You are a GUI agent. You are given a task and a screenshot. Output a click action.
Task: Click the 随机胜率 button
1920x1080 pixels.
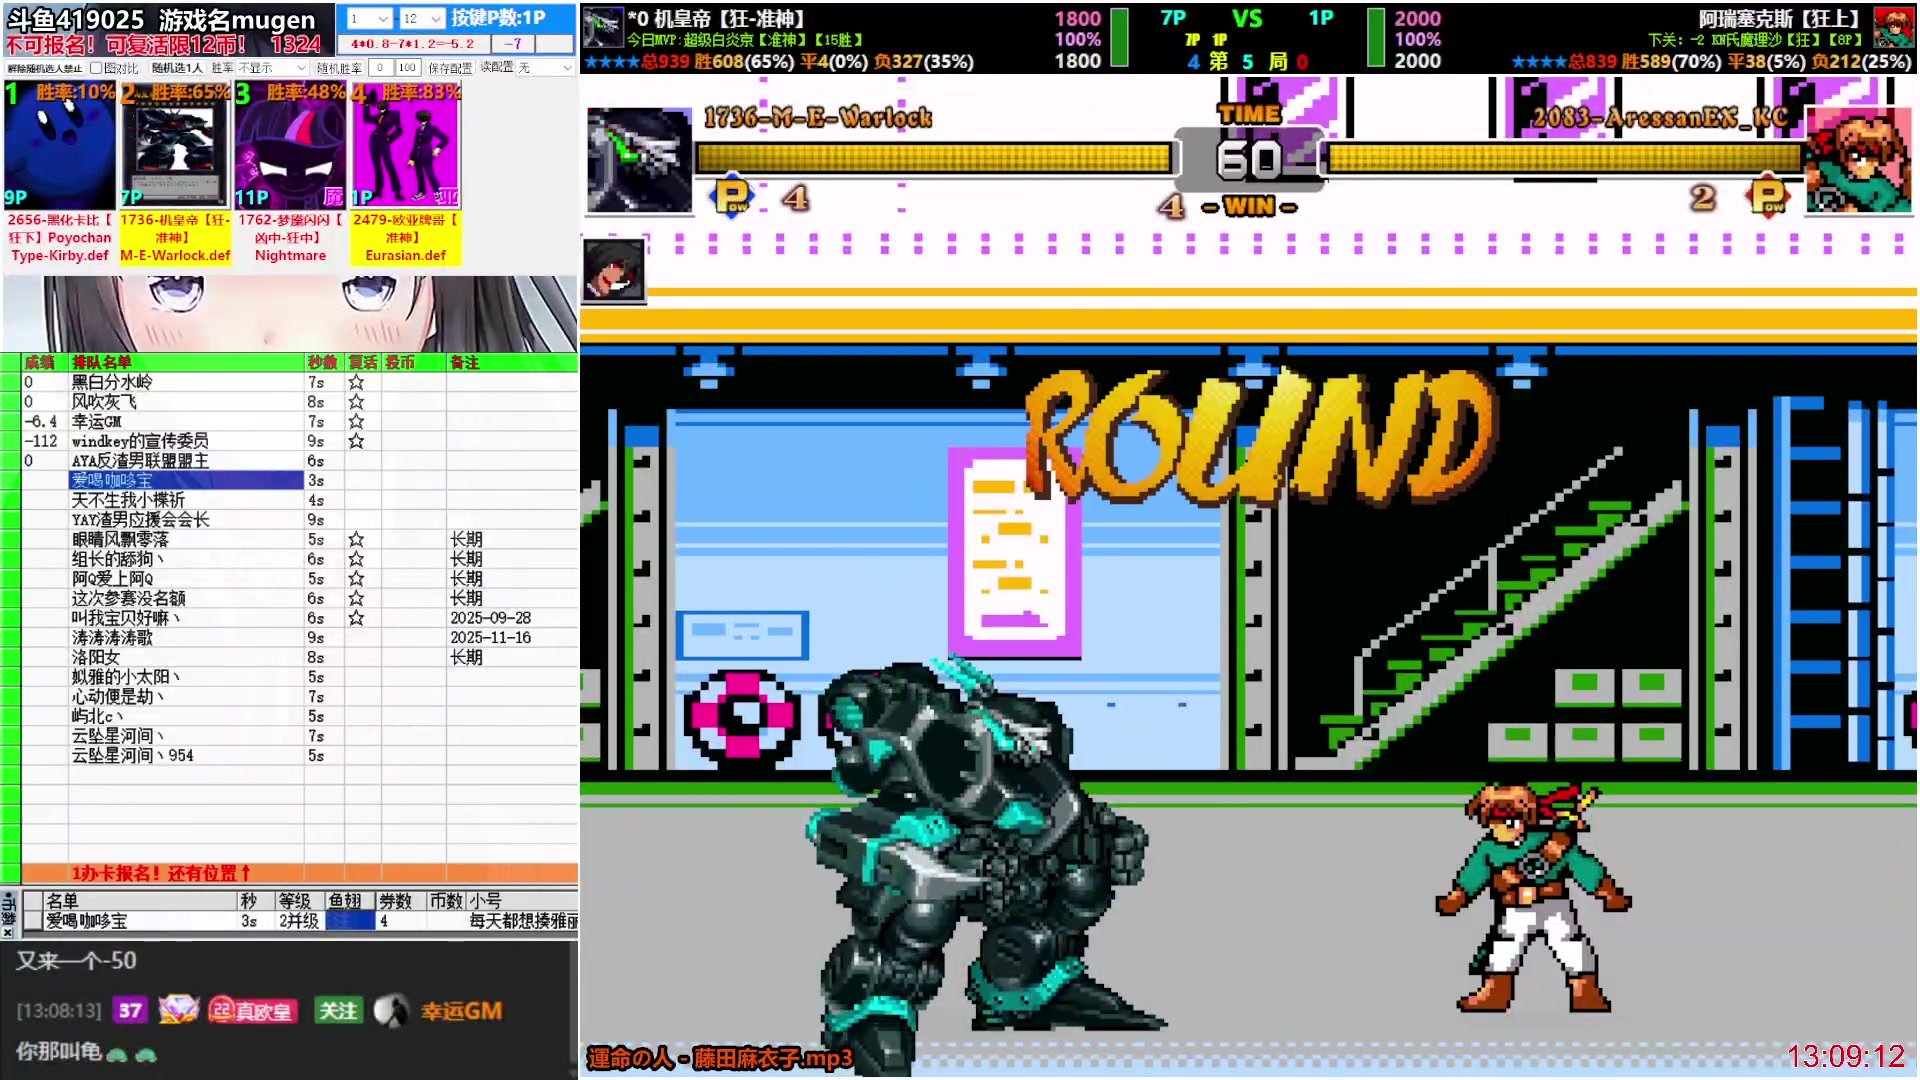(x=339, y=68)
